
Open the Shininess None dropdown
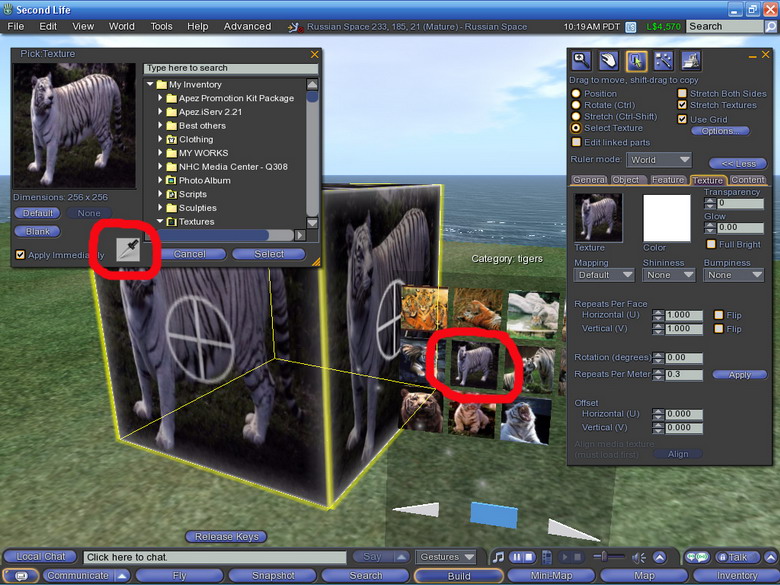click(669, 275)
